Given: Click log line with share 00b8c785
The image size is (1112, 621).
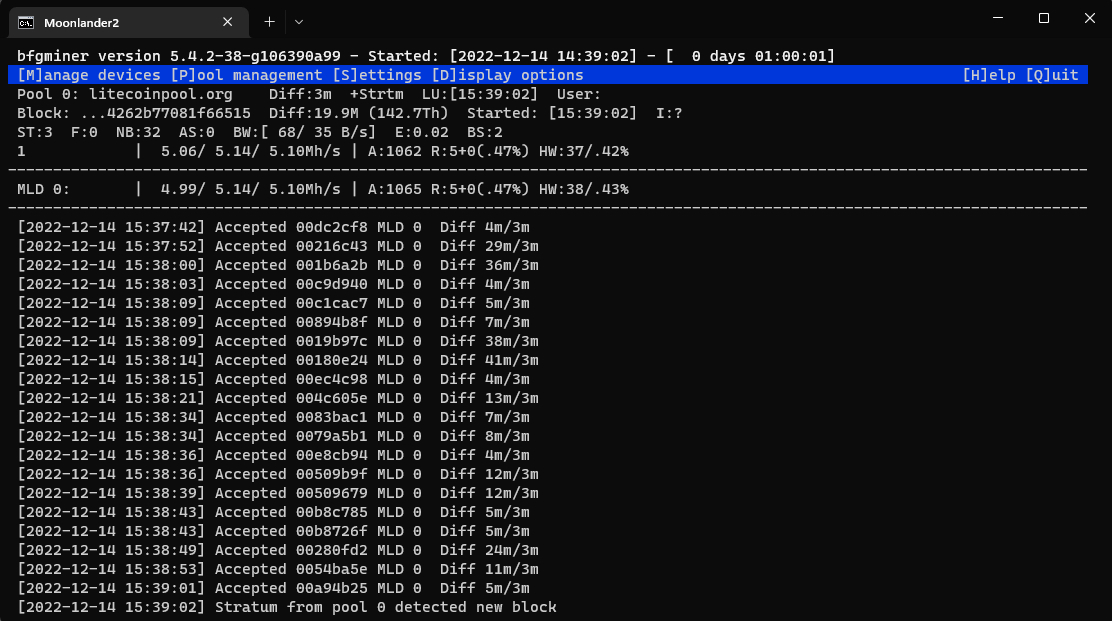Looking at the screenshot, I should click(274, 513).
